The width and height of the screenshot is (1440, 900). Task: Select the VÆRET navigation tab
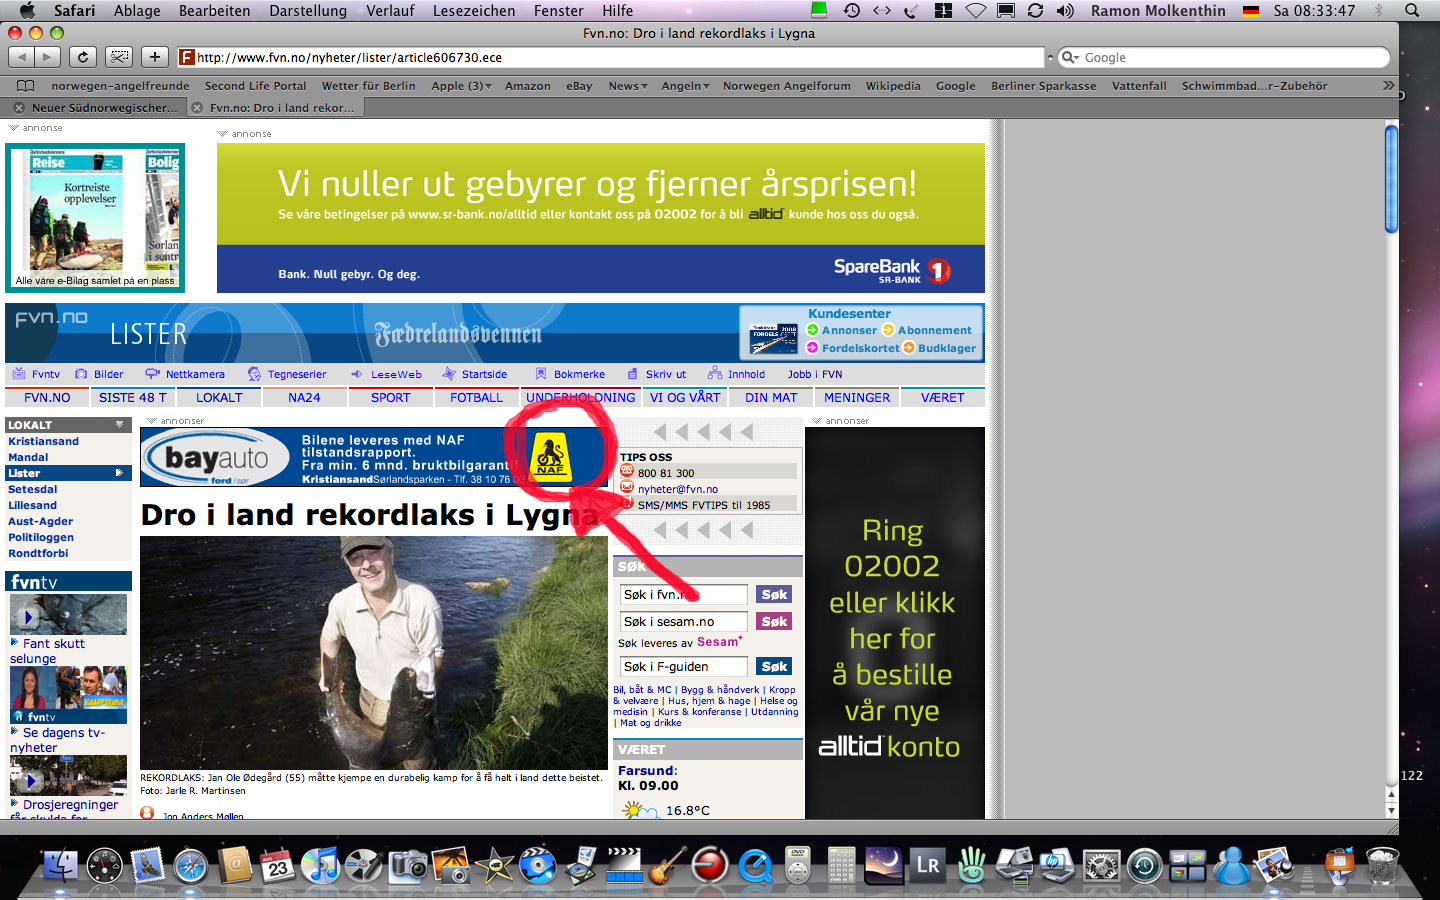click(942, 398)
